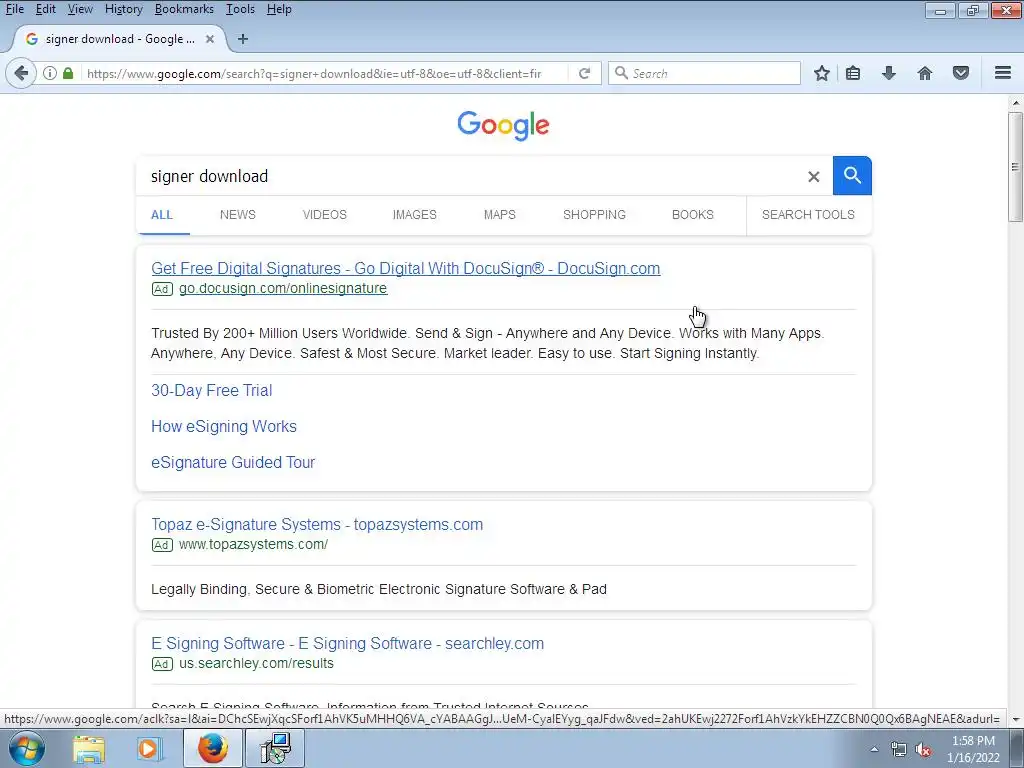Open the muted volume tray icon
This screenshot has height=768, width=1024.
pyautogui.click(x=923, y=750)
